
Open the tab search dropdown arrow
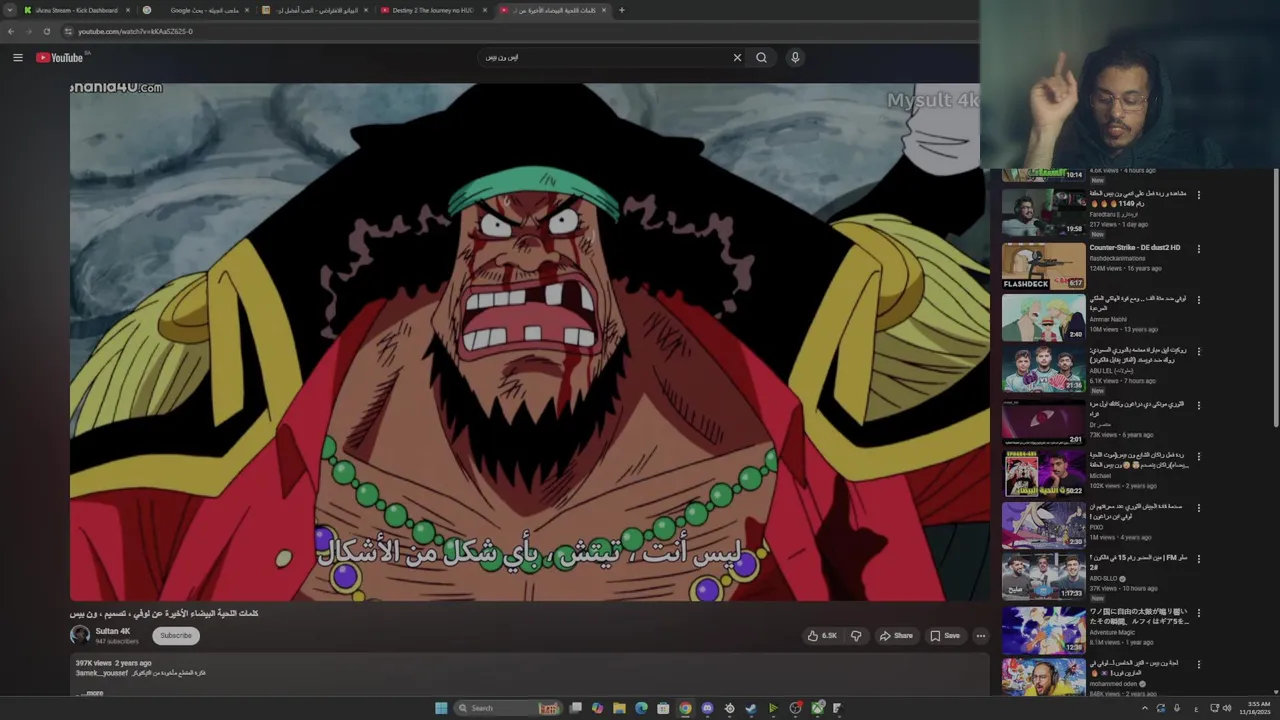click(9, 10)
